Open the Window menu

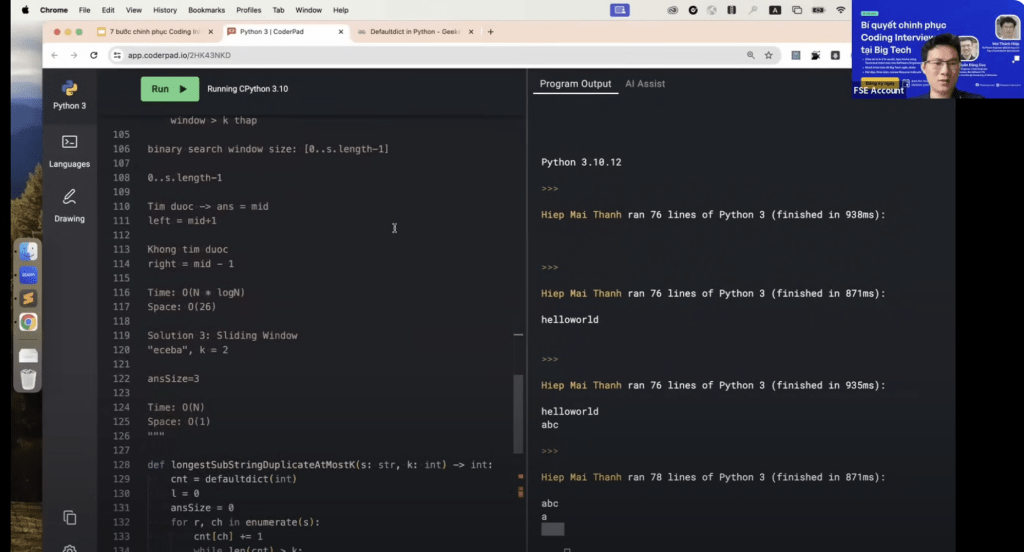[x=308, y=10]
